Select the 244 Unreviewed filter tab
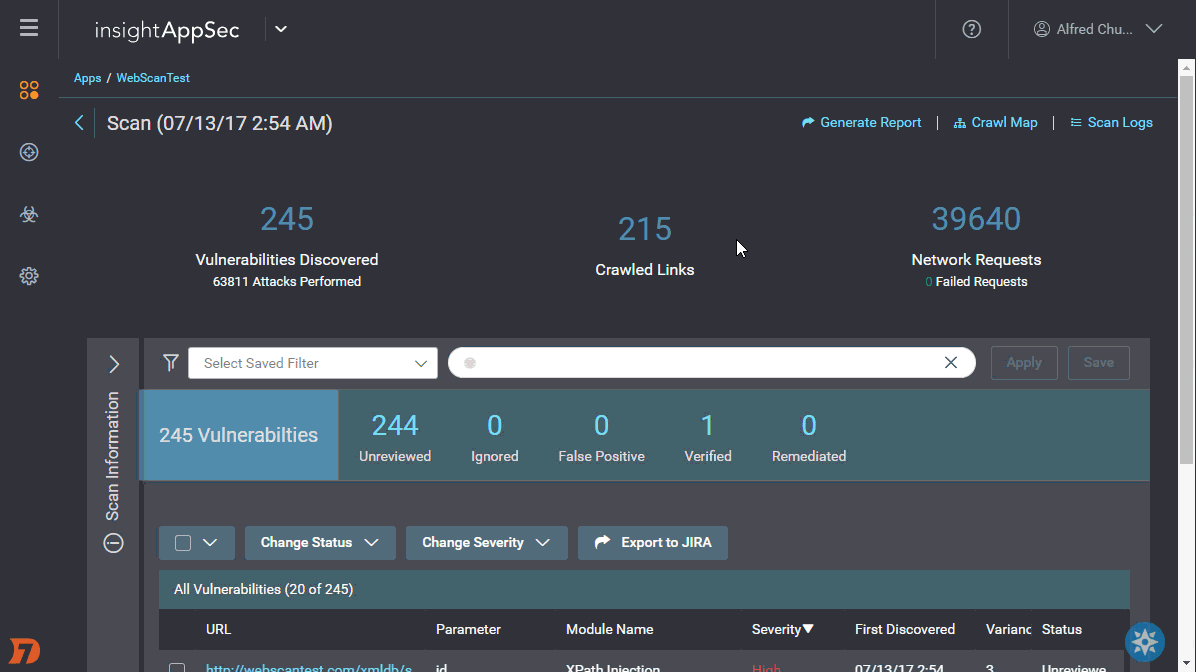This screenshot has width=1196, height=672. [x=395, y=436]
